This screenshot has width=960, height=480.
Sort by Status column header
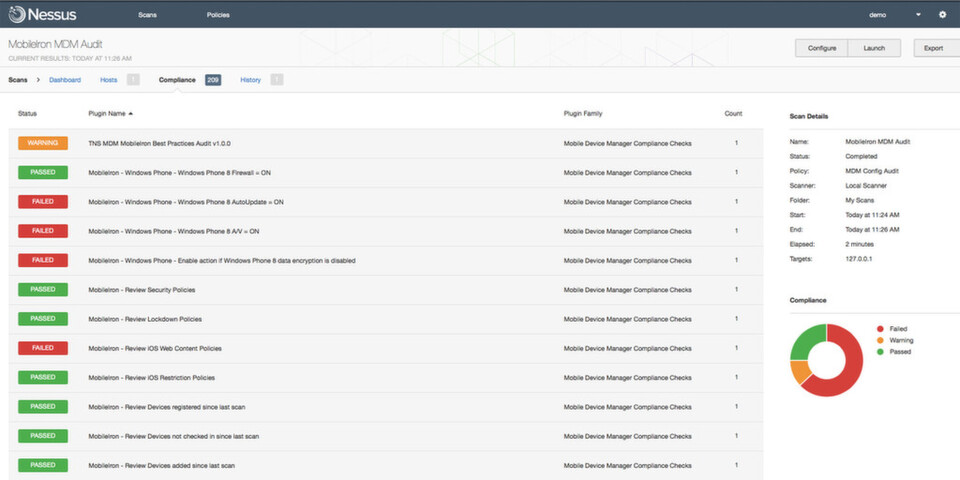[x=28, y=113]
